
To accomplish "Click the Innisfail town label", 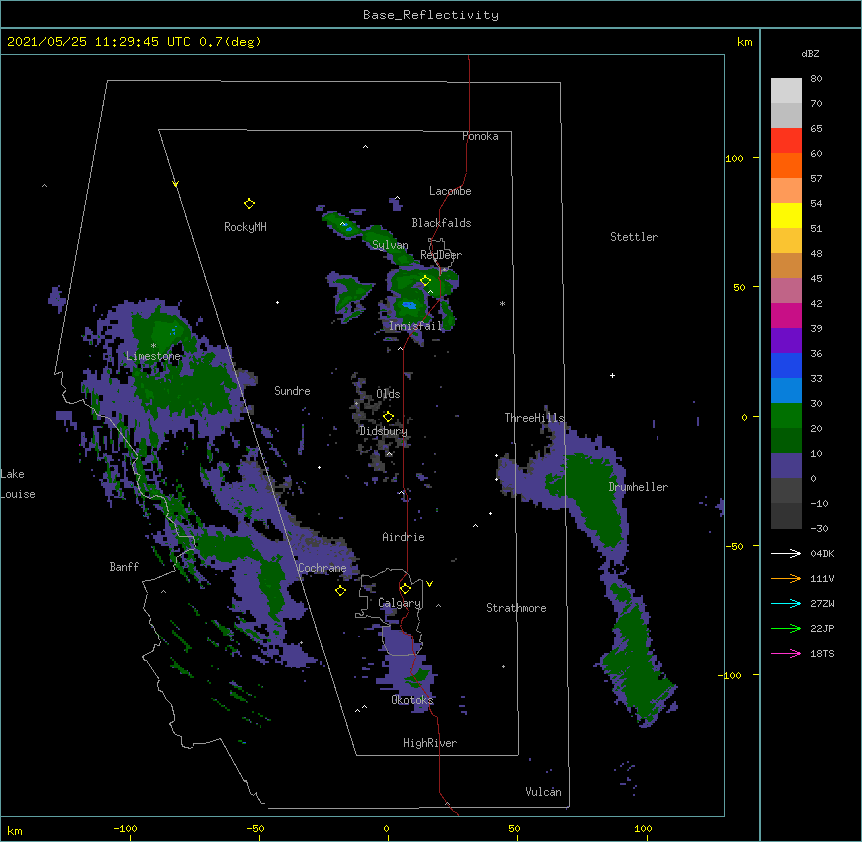I will [416, 326].
